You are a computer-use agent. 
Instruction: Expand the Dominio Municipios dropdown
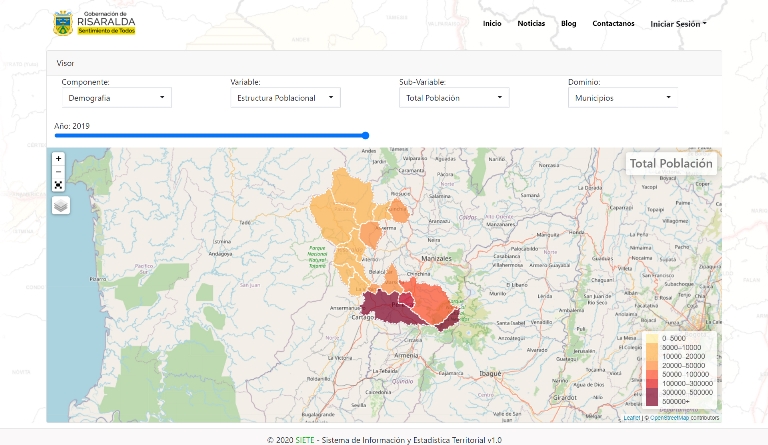coord(623,98)
